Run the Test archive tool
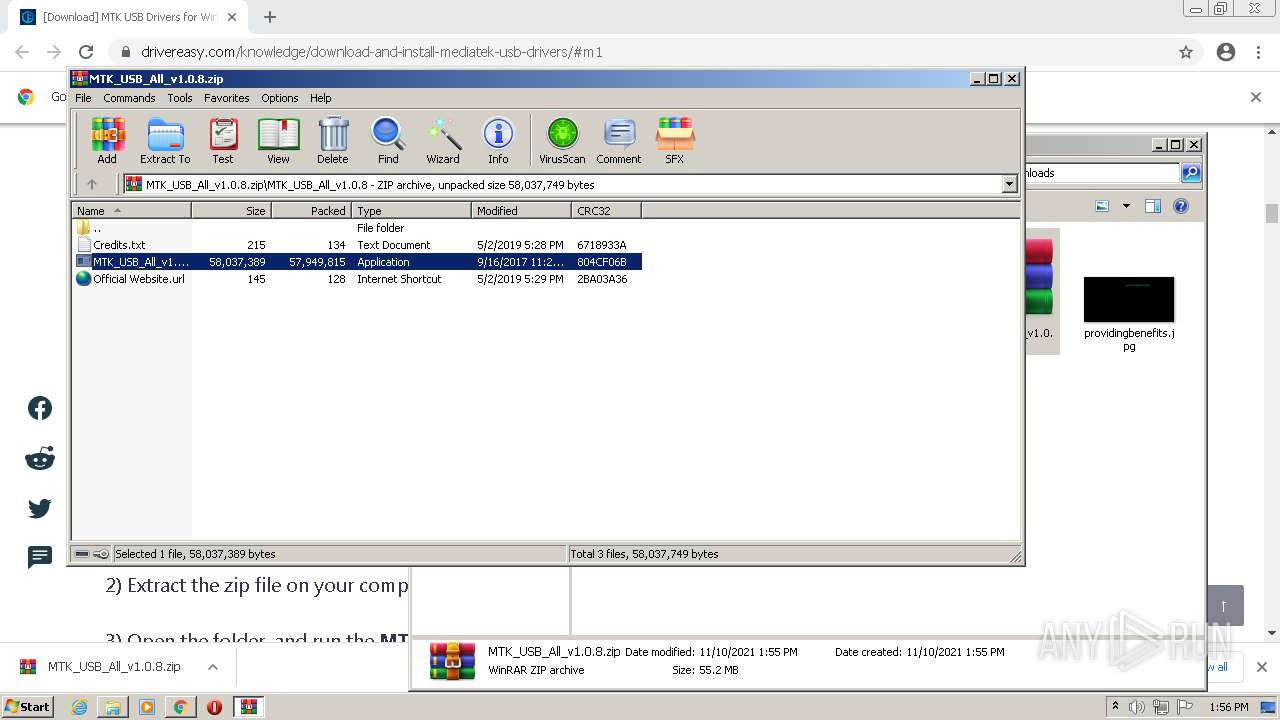The height and width of the screenshot is (720, 1280). point(223,141)
